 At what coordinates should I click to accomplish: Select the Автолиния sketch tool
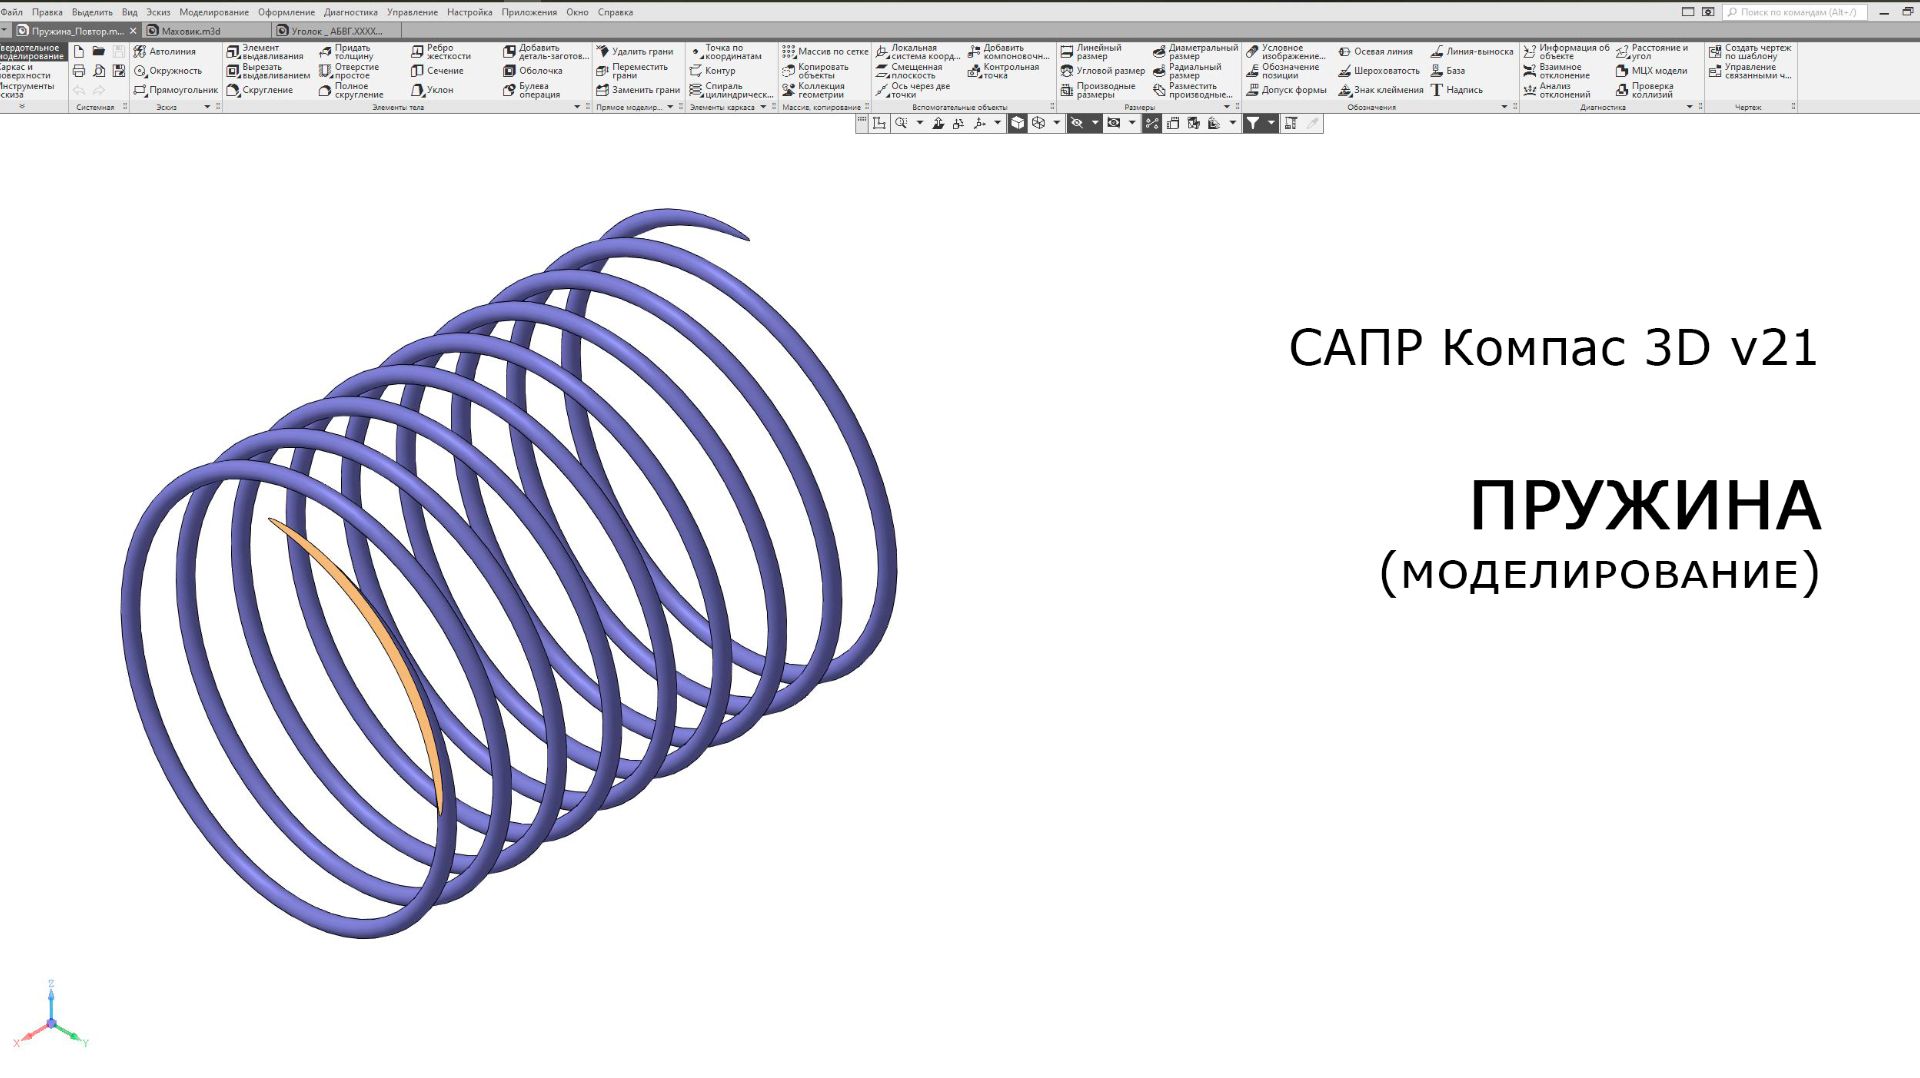(165, 51)
